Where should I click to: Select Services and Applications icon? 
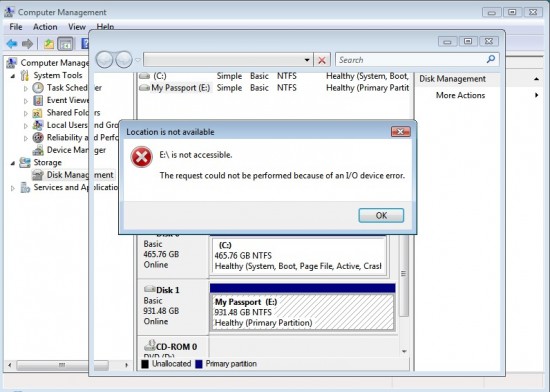[x=25, y=188]
